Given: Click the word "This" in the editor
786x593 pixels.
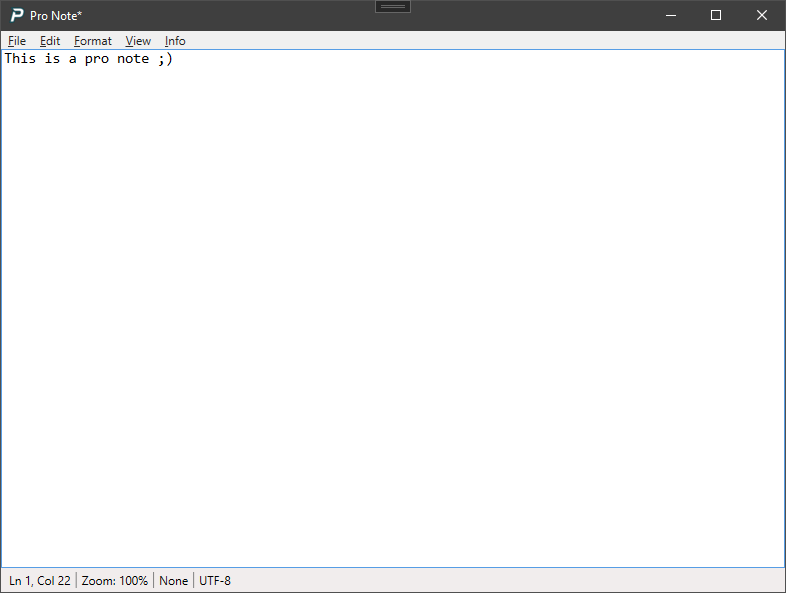Looking at the screenshot, I should pyautogui.click(x=21, y=59).
